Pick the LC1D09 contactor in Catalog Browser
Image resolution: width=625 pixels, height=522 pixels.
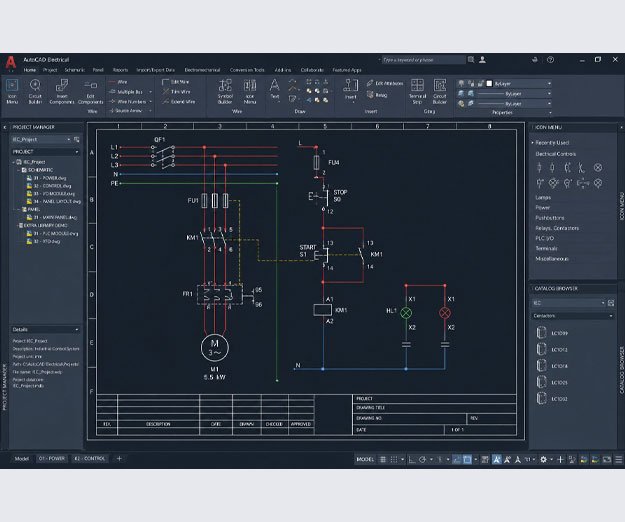[x=552, y=333]
